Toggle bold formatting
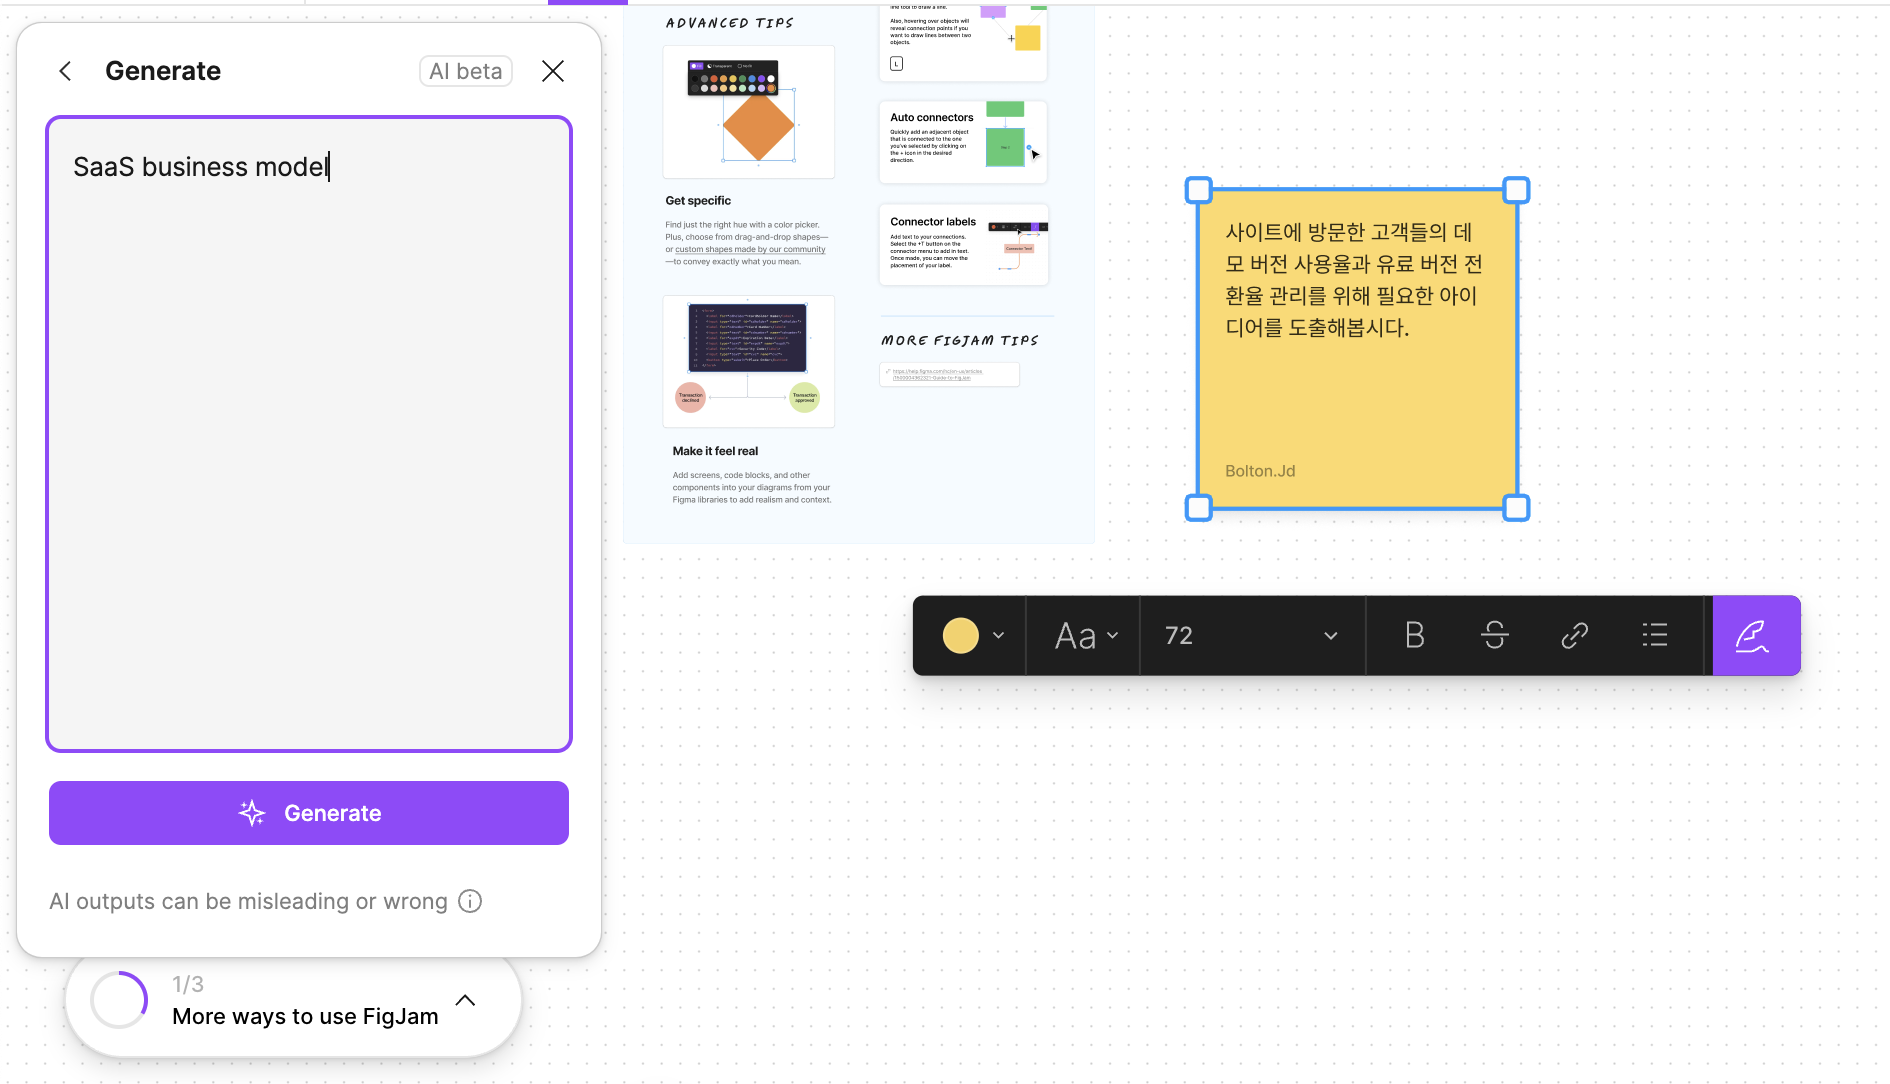 tap(1414, 636)
